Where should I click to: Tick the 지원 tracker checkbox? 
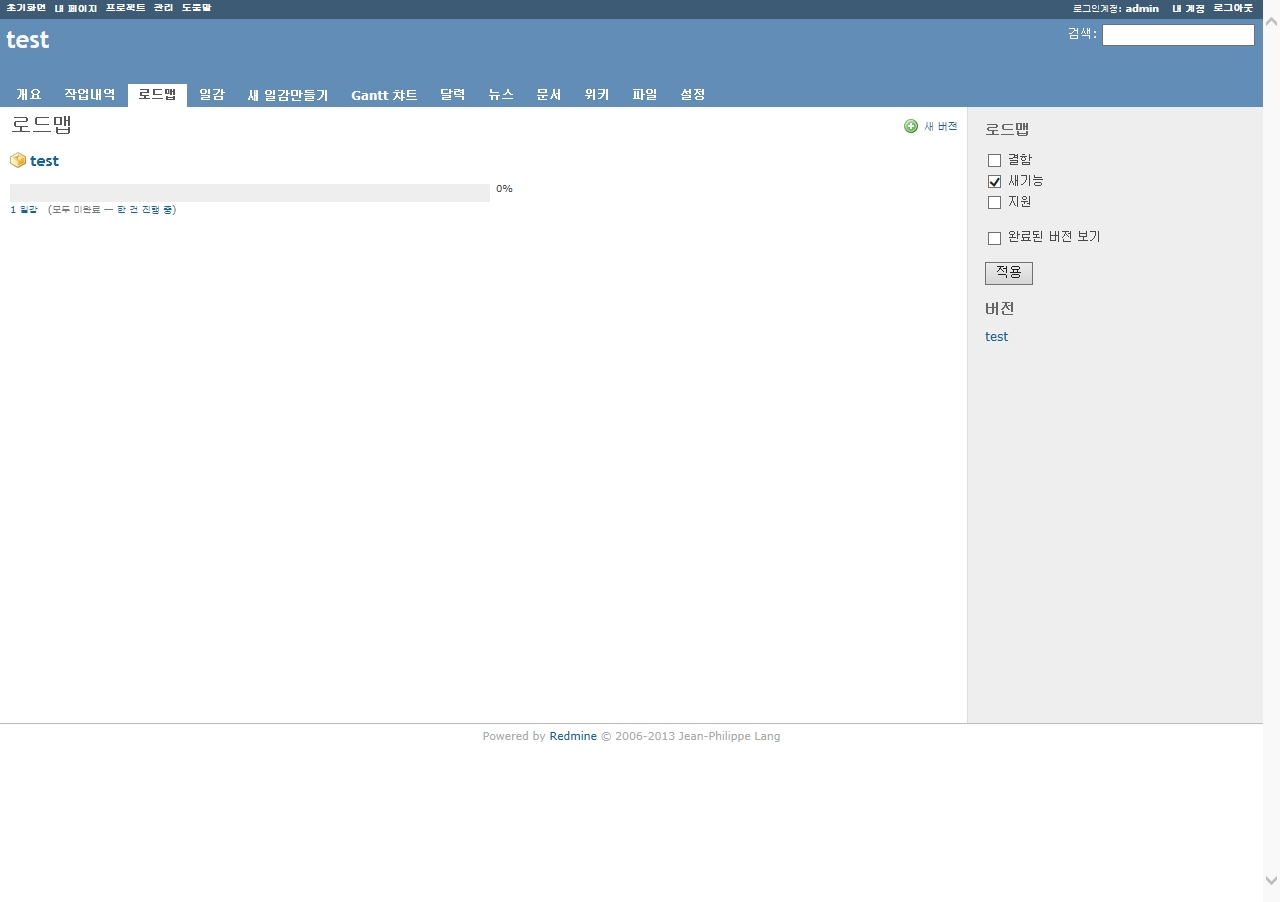[x=994, y=202]
